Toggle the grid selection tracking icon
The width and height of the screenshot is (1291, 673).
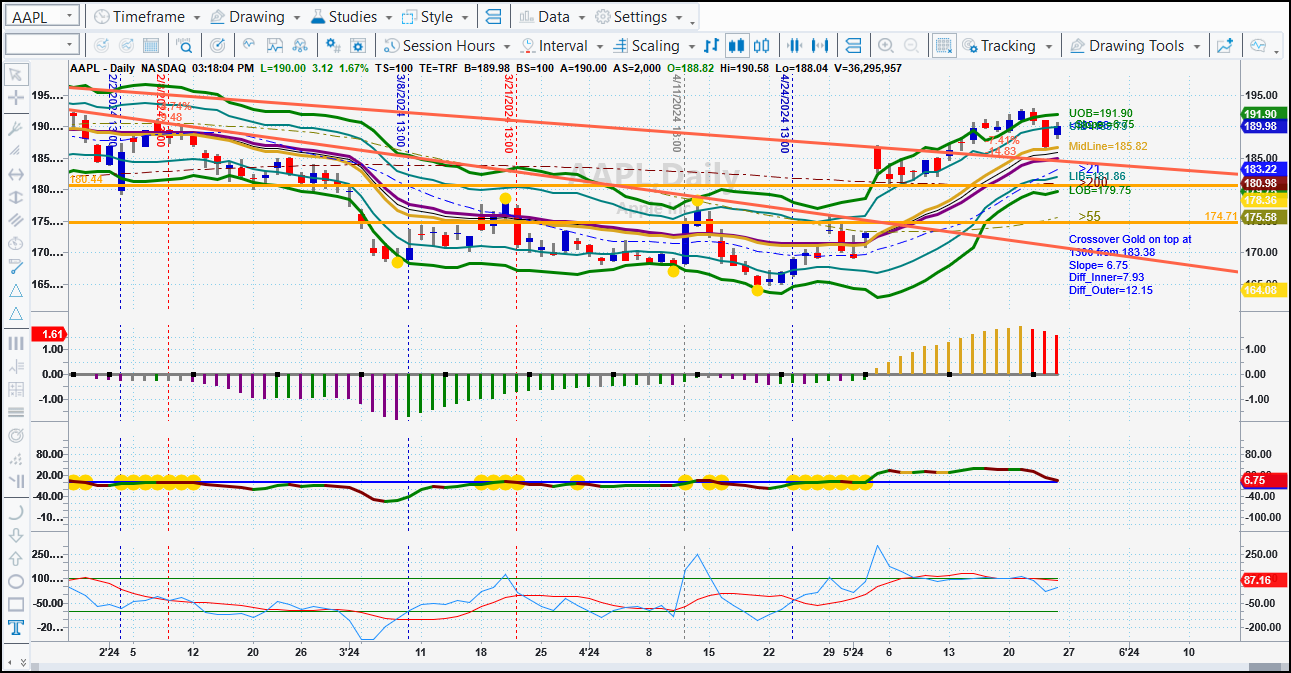click(943, 45)
